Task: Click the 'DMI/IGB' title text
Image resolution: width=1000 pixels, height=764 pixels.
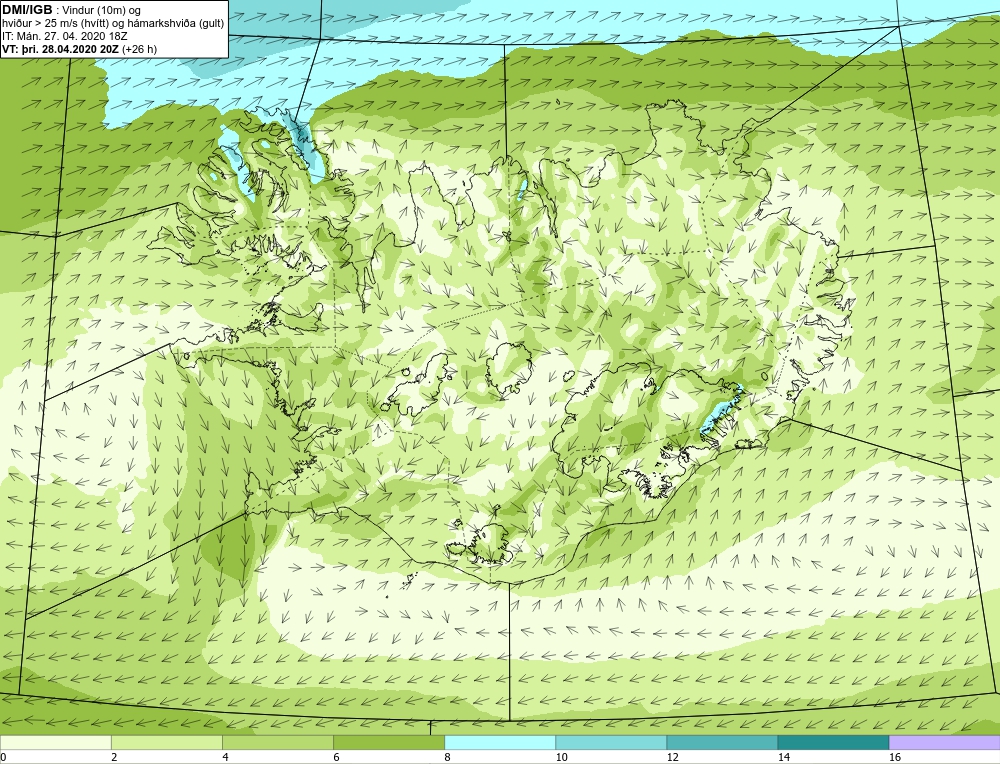Action: (x=27, y=10)
